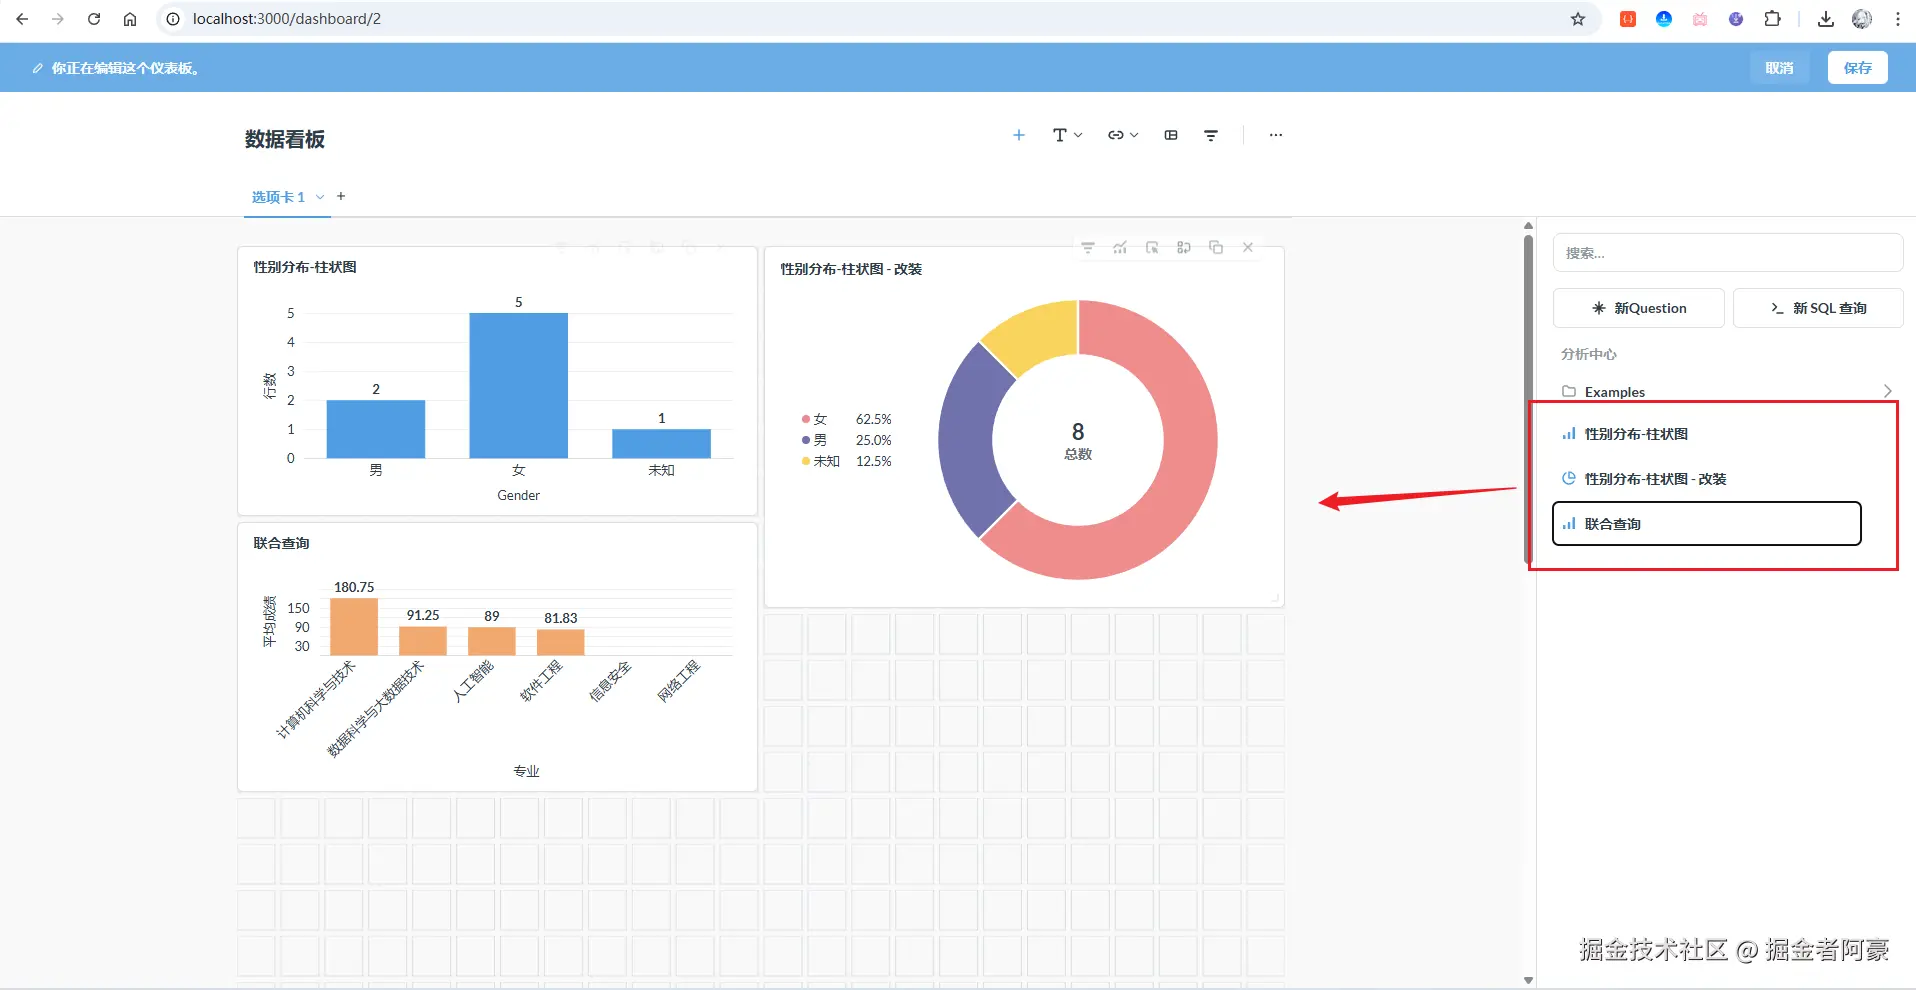Click the browser home icon
The height and width of the screenshot is (990, 1916).
click(130, 19)
